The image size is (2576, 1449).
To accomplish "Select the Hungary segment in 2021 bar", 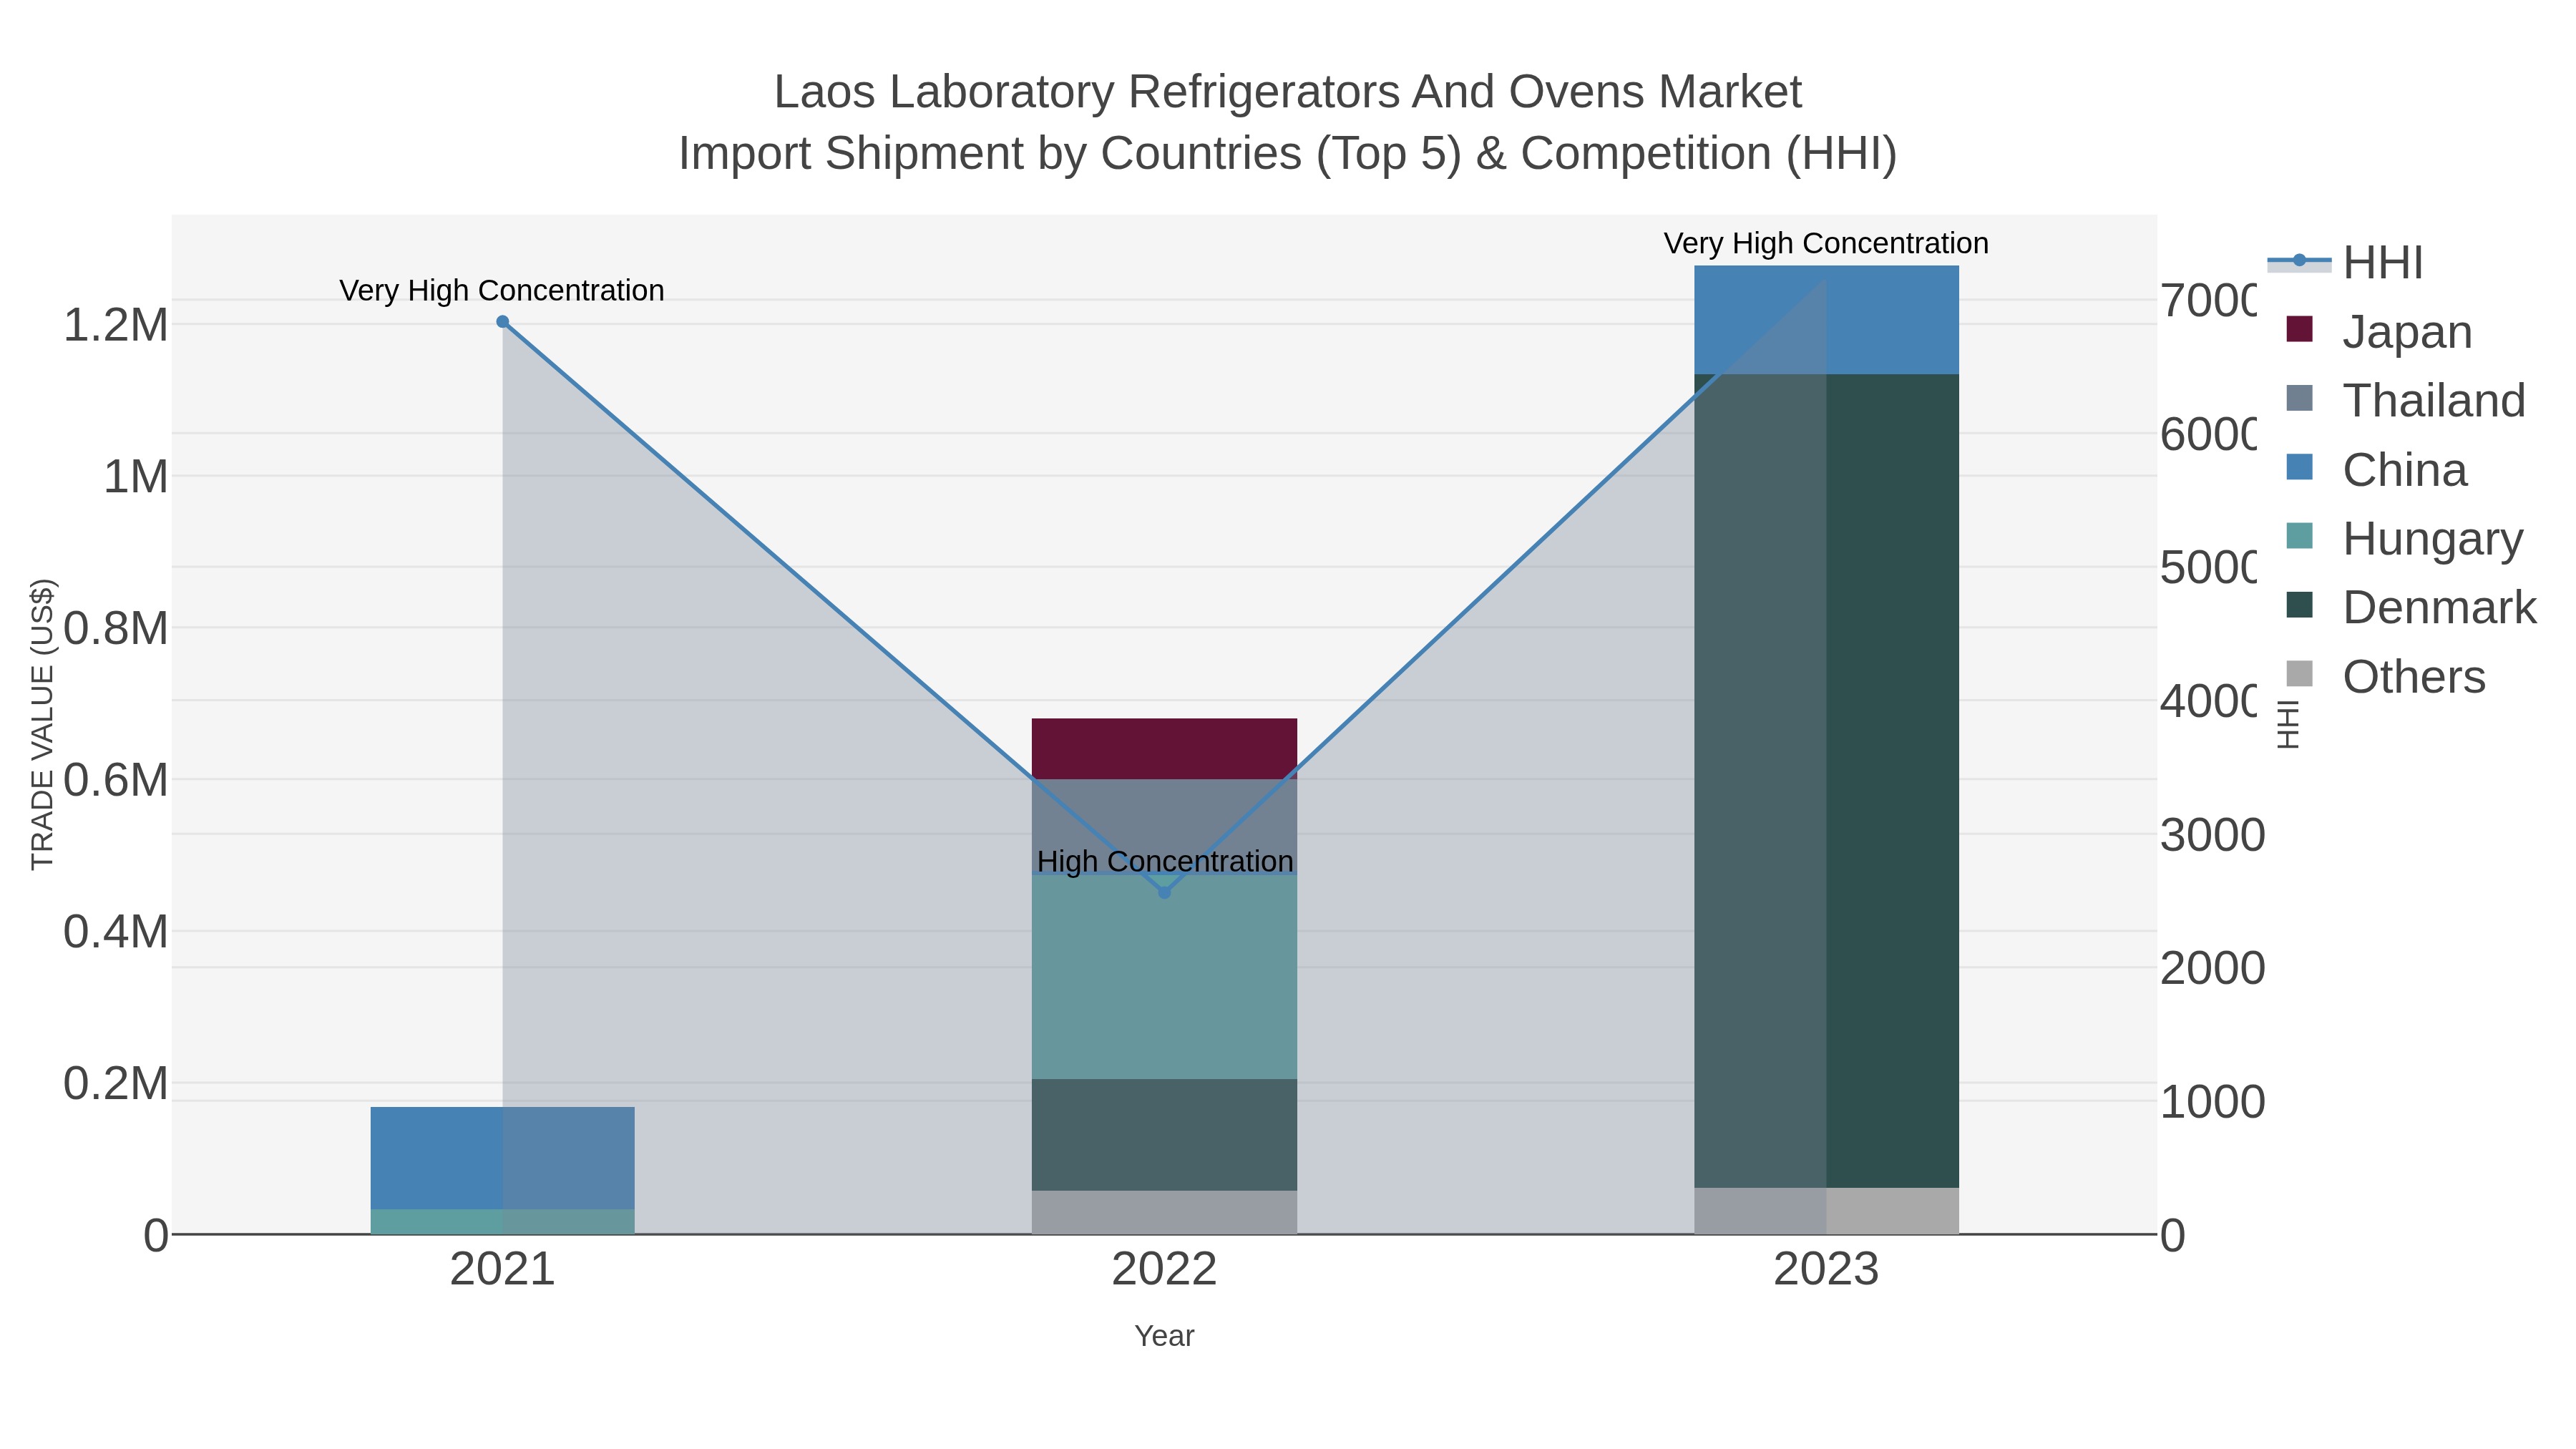I will pyautogui.click(x=503, y=1222).
